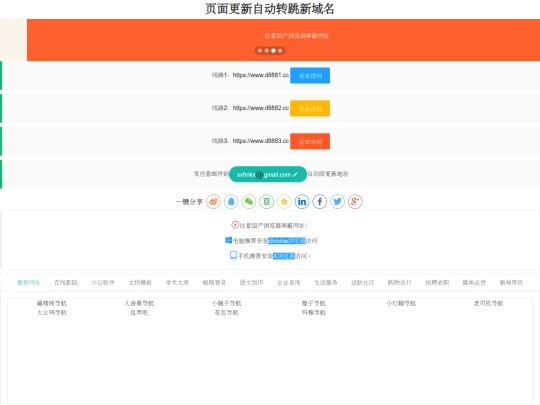The image size is (540, 405).
Task: Click the page heading 页面更新自动转跳新域名
Action: click(x=270, y=9)
